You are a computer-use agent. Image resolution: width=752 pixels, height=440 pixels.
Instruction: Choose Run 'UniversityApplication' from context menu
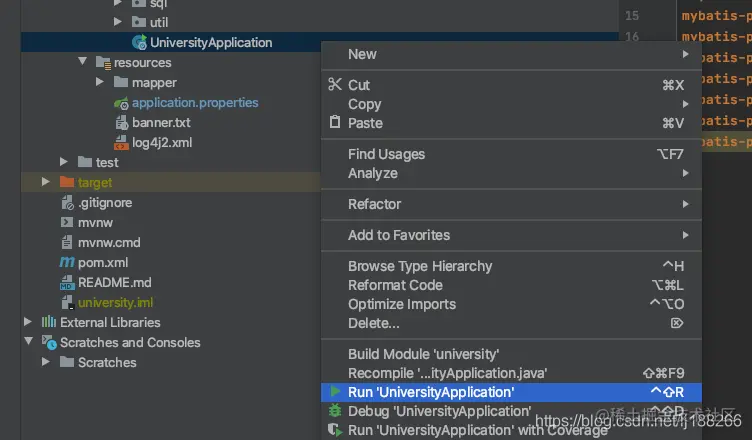[431, 392]
